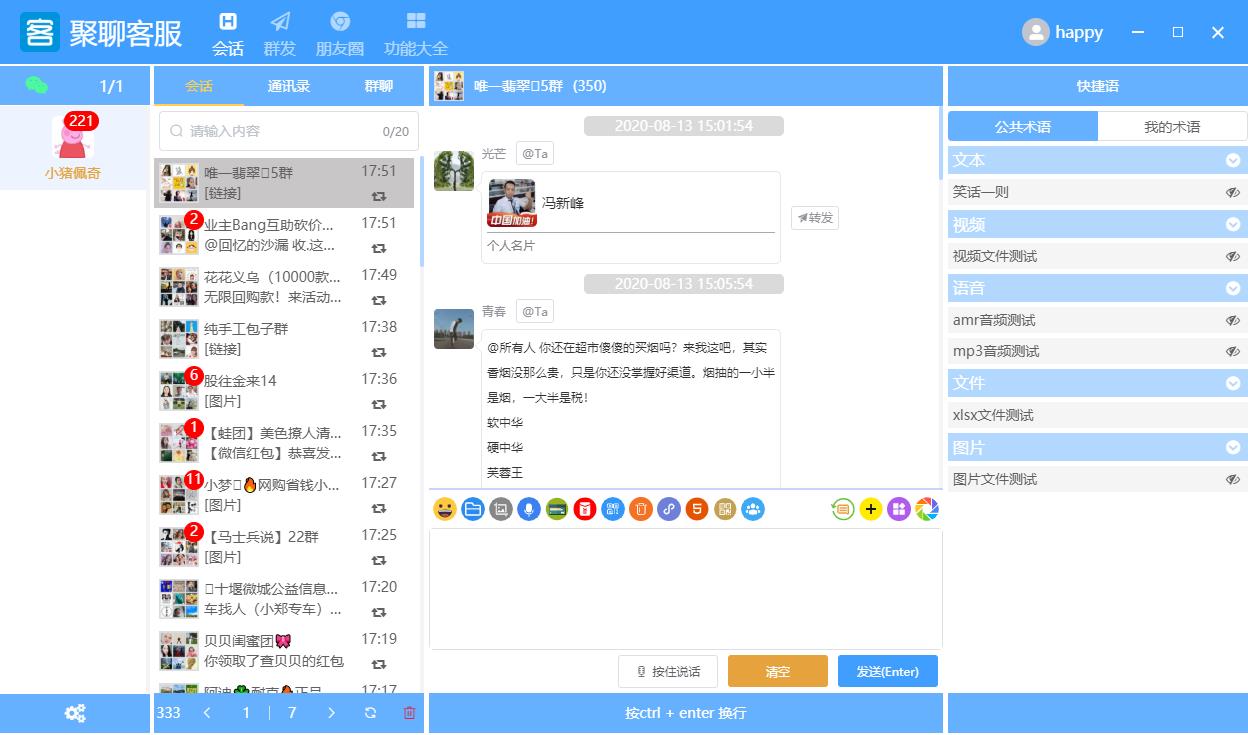Click 转发 forward button beside name card
Viewport: 1248px width, 735px height.
(815, 217)
